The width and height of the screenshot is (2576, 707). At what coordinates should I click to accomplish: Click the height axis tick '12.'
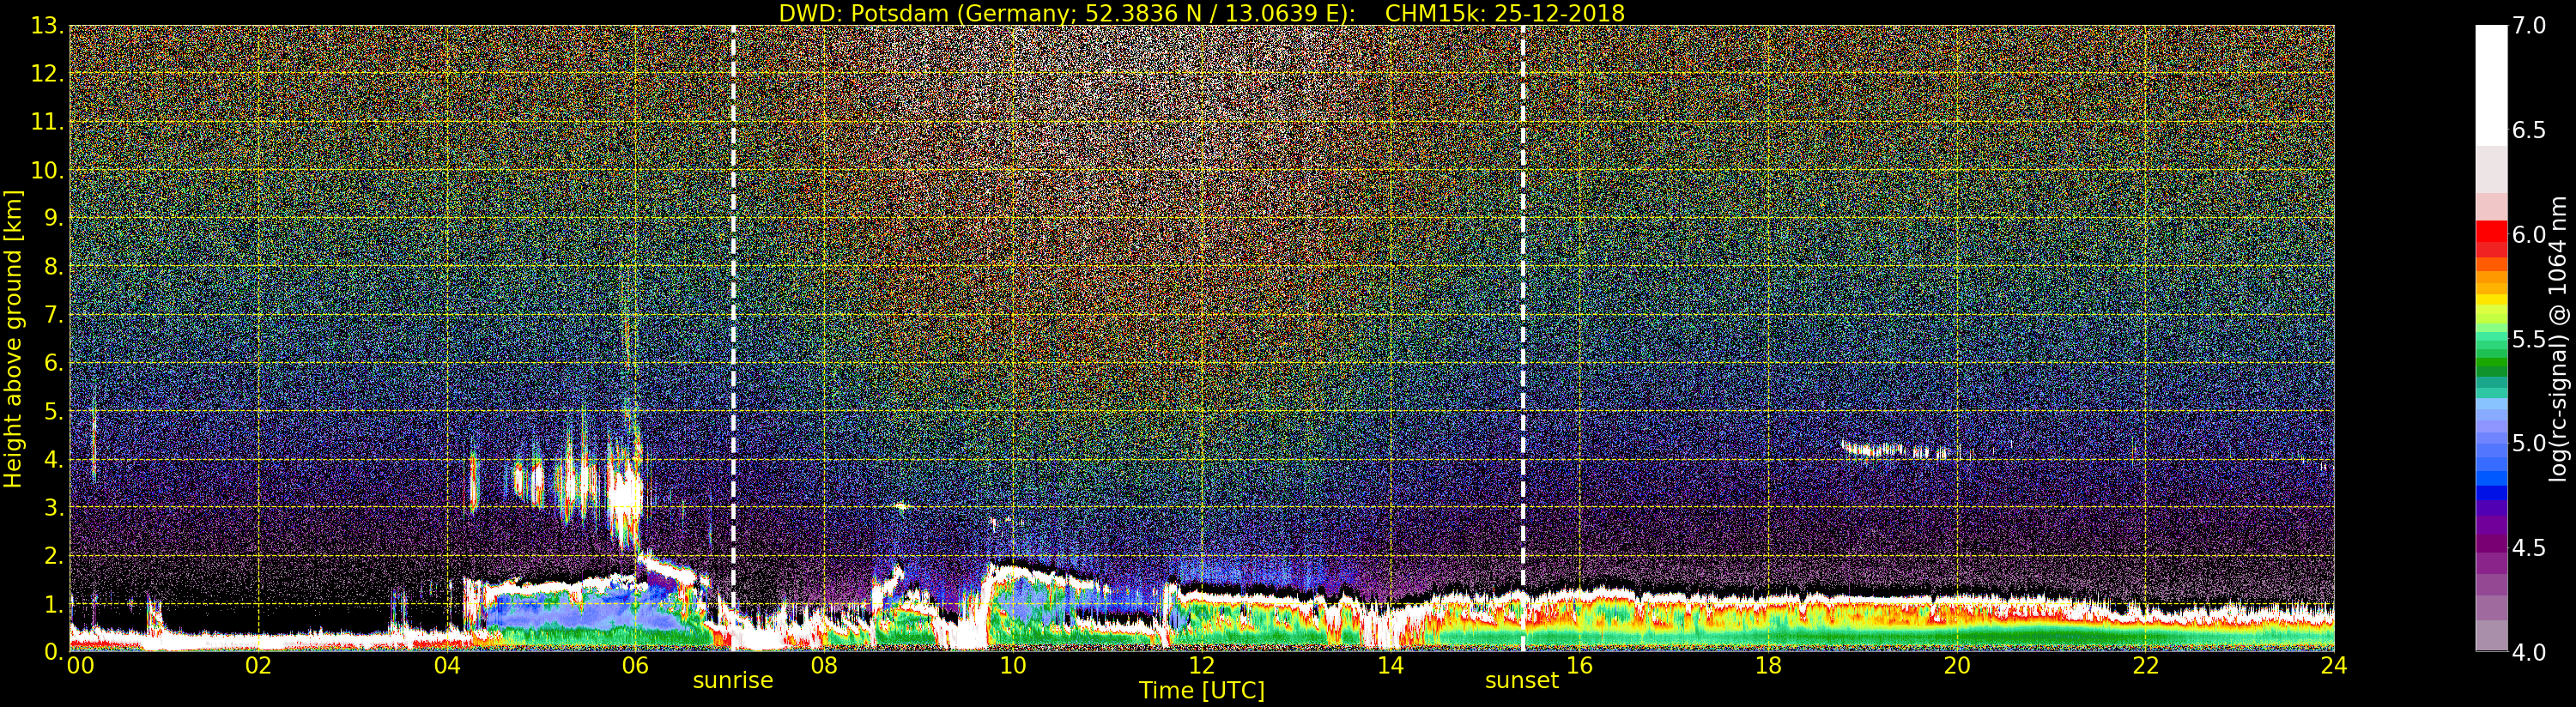click(x=46, y=74)
